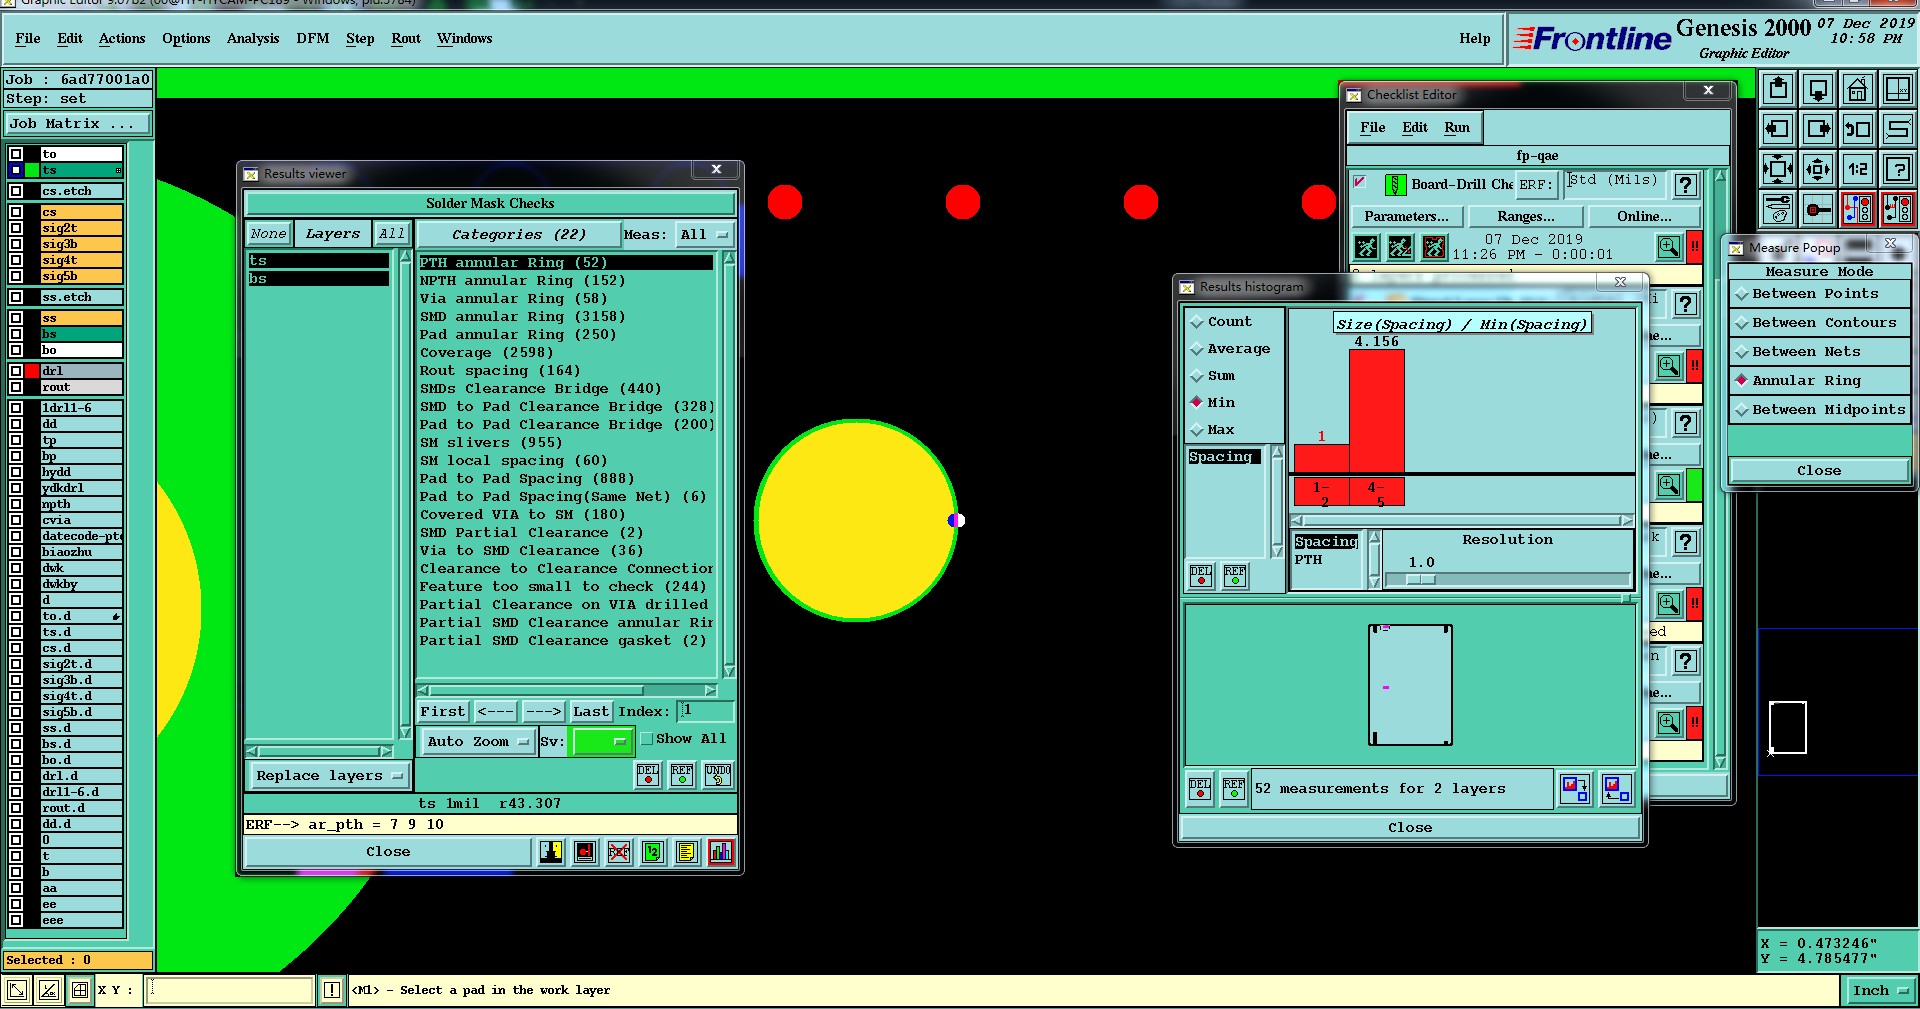This screenshot has width=1920, height=1009.
Task: Click the previous view icon
Action: click(x=1857, y=129)
